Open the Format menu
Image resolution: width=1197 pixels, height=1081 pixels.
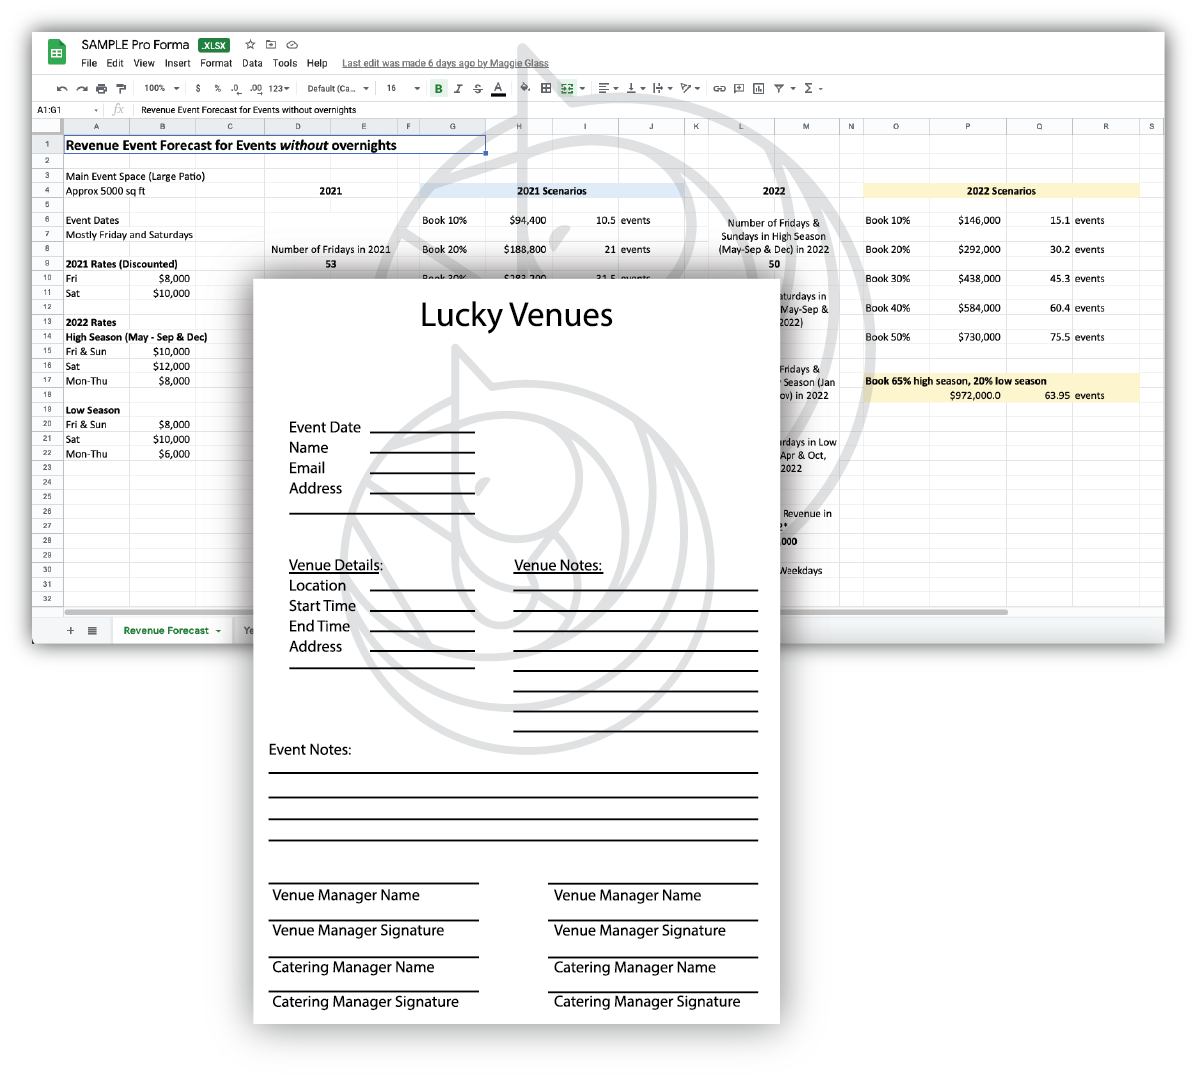pyautogui.click(x=216, y=63)
